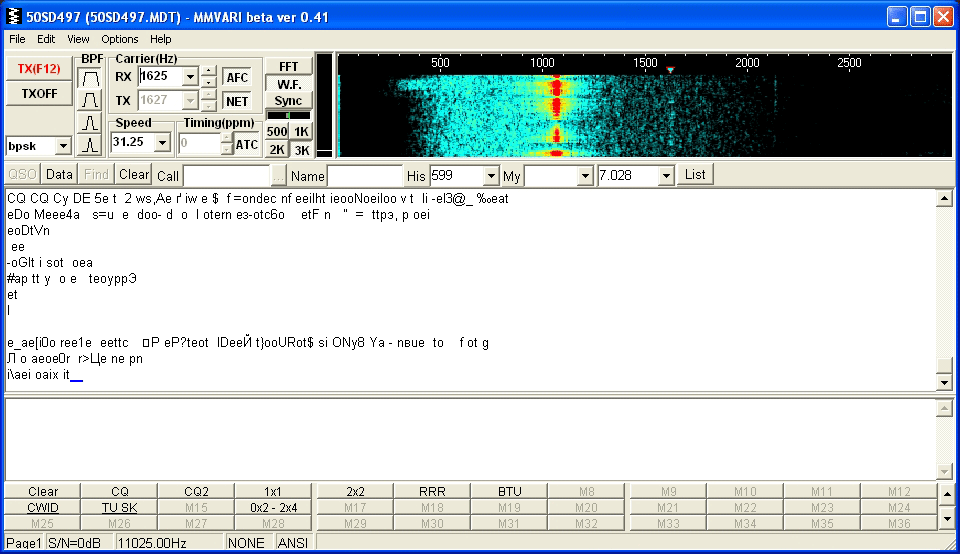Select the second BPF filter shape icon
The image size is (960, 554).
[x=90, y=100]
